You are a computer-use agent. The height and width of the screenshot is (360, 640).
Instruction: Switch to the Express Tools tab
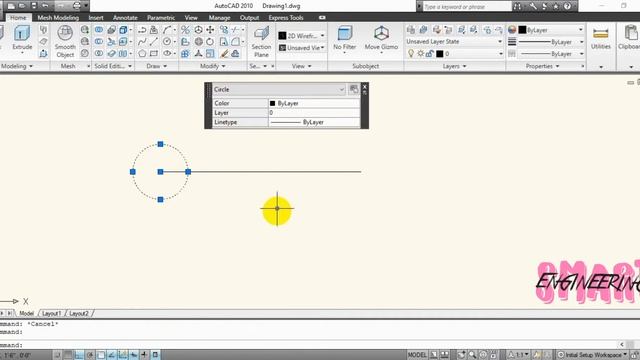click(286, 18)
